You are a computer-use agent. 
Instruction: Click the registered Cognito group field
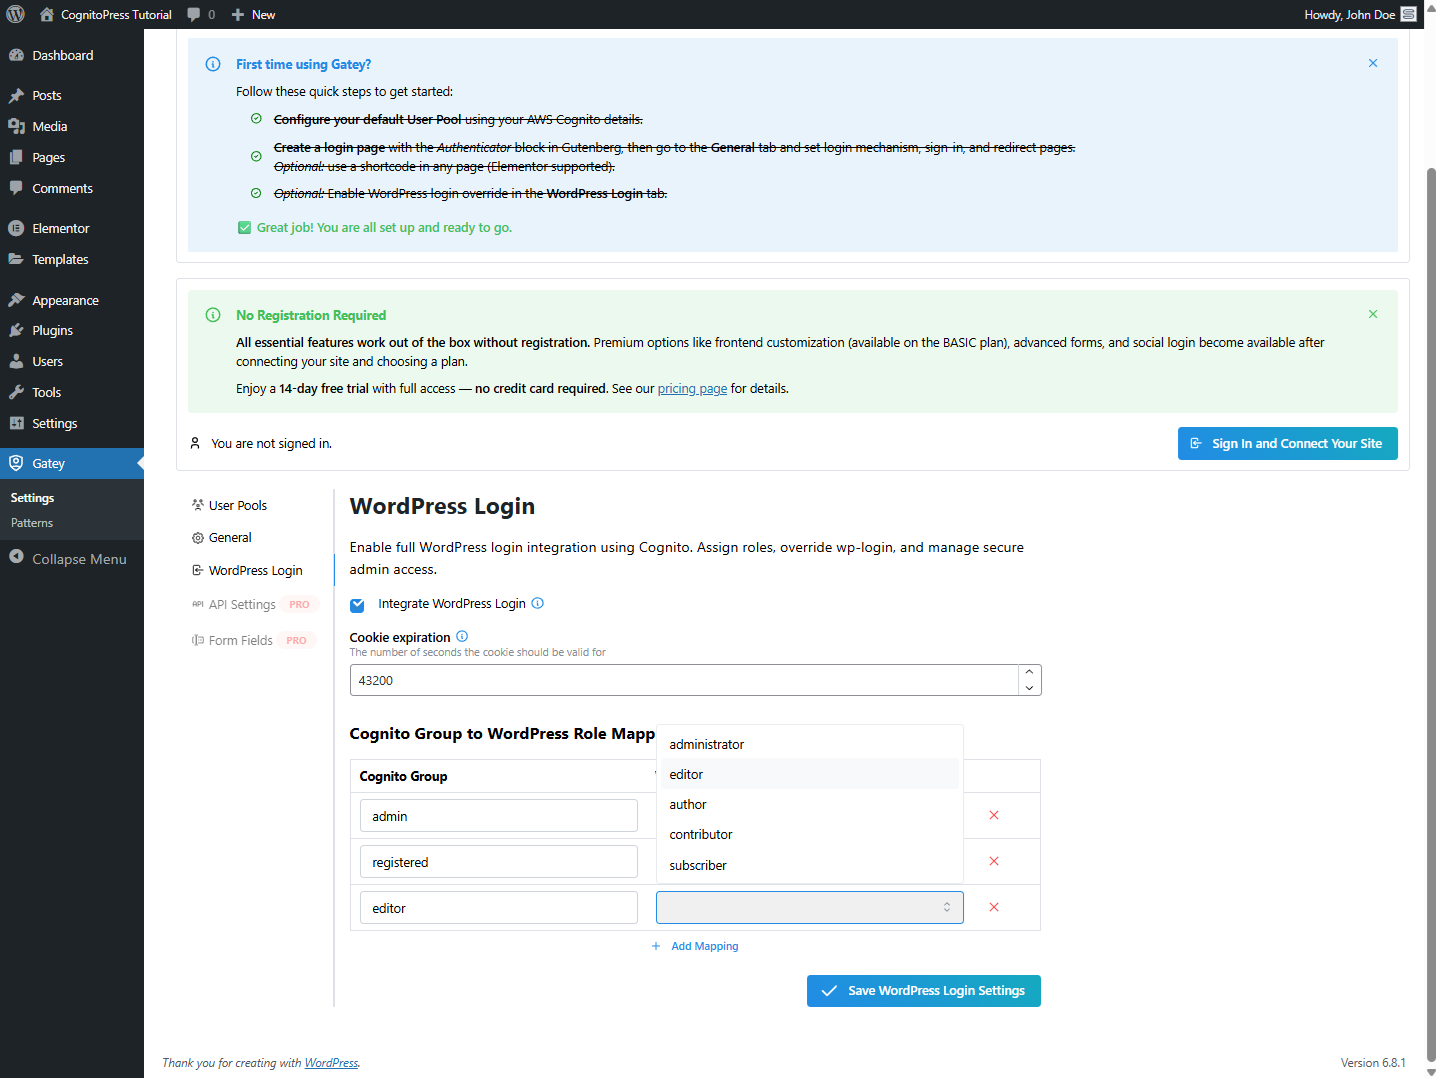coord(499,862)
